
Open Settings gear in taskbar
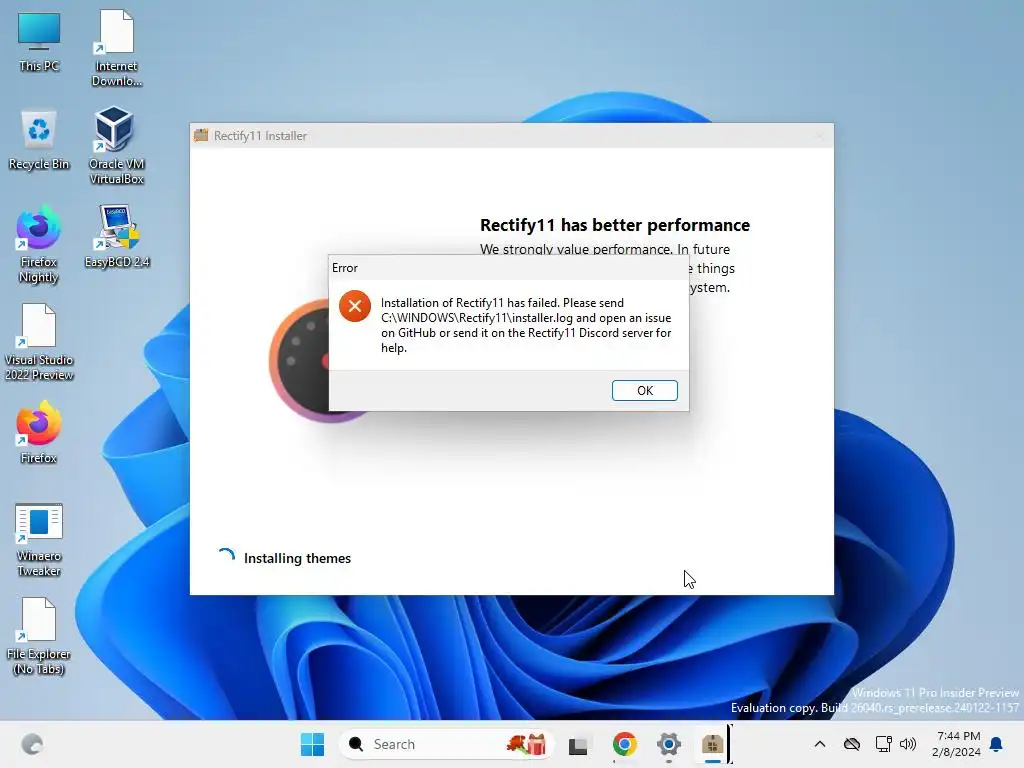coord(669,744)
